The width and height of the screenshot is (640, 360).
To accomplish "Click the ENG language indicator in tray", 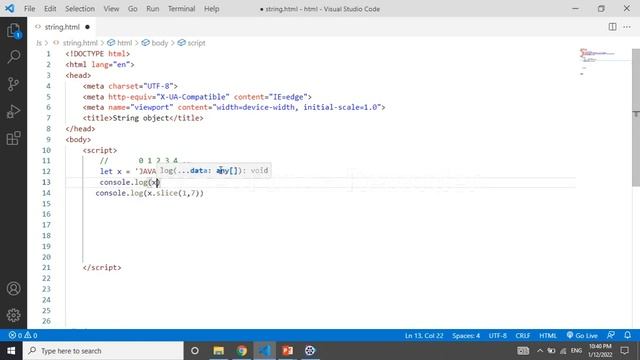I will tap(576, 351).
